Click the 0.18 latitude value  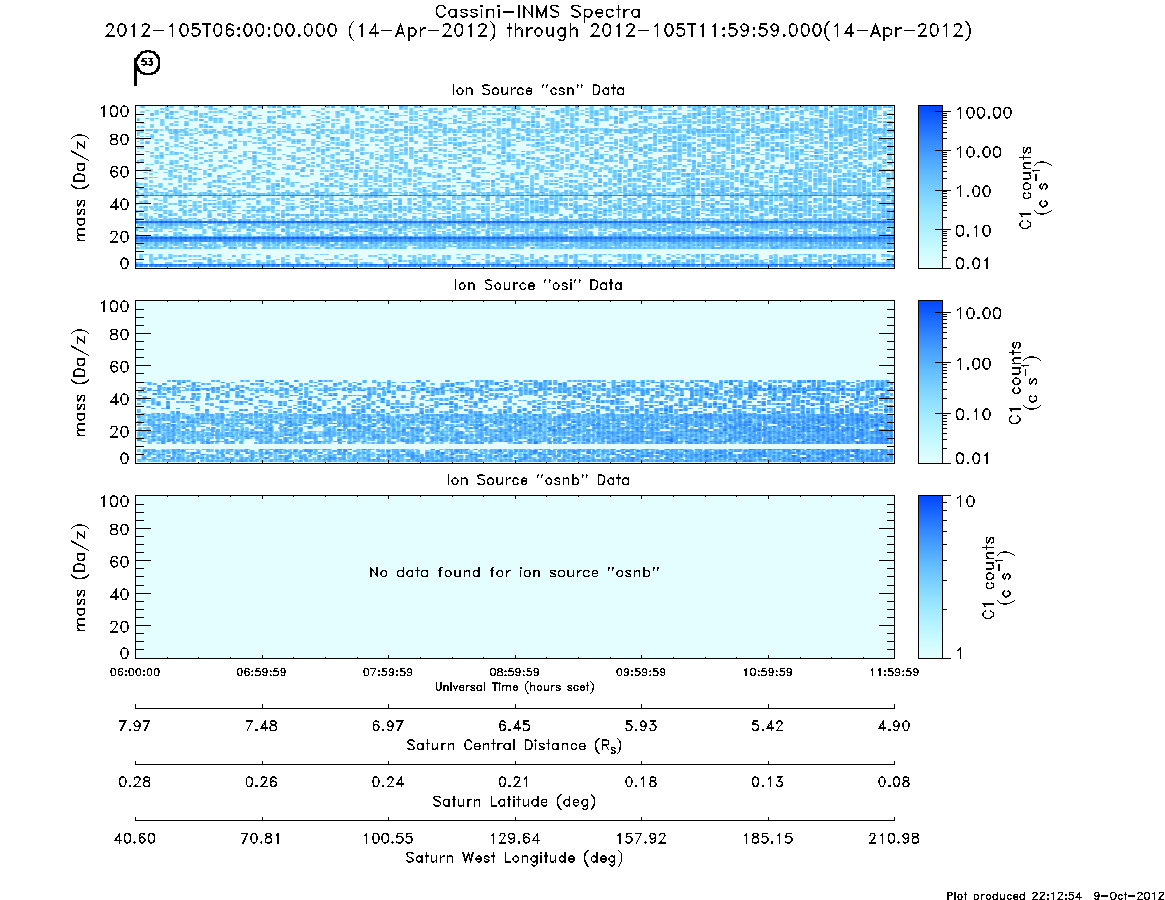pyautogui.click(x=640, y=782)
